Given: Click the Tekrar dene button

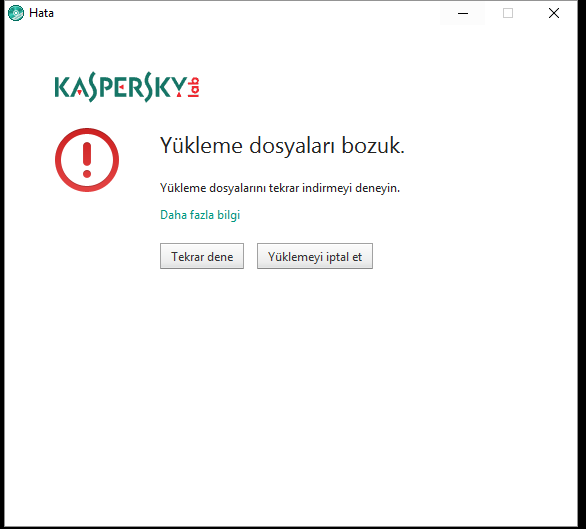Looking at the screenshot, I should (x=202, y=256).
